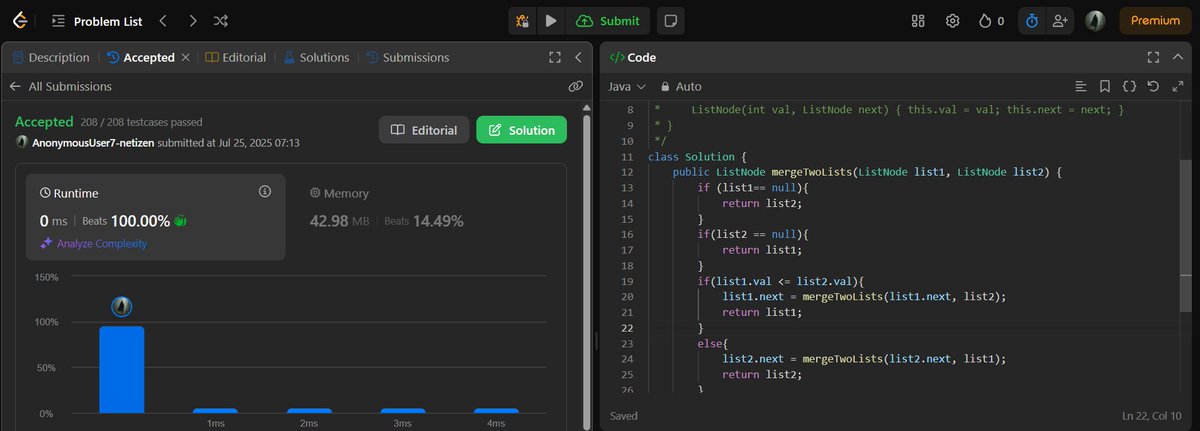Toggle the Auto lock setting
The width and height of the screenshot is (1200, 431).
pyautogui.click(x=681, y=87)
